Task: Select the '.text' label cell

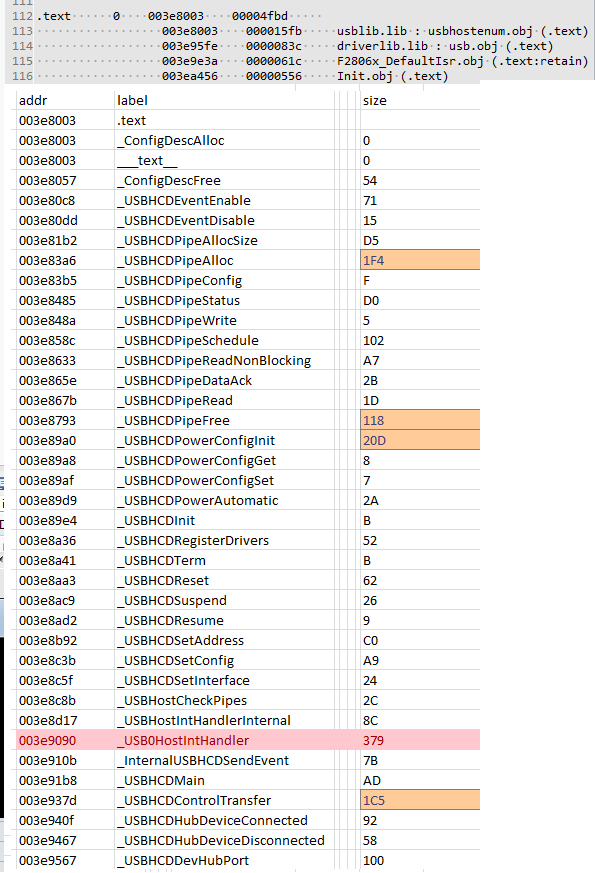Action: [x=224, y=120]
